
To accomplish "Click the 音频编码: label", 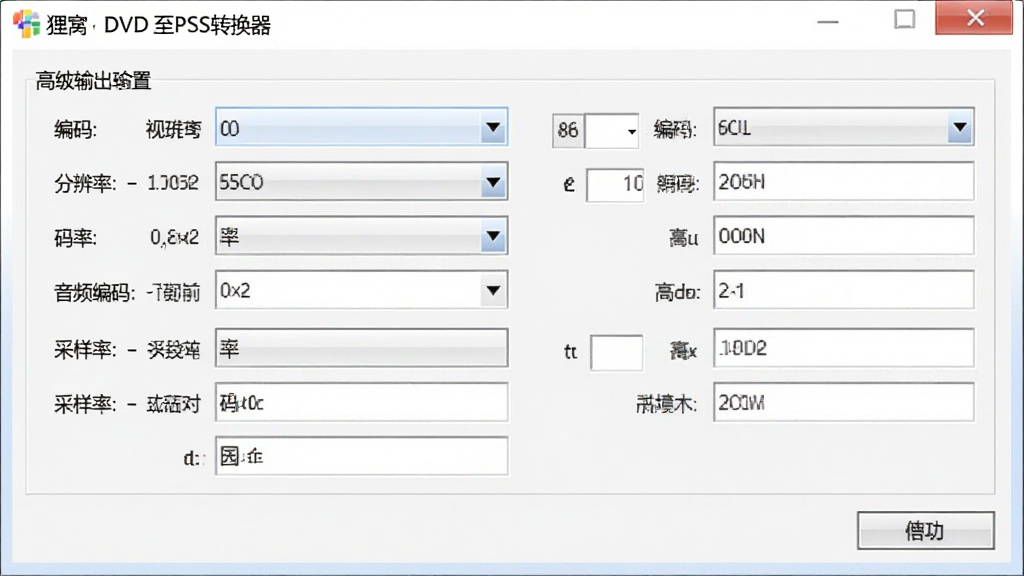I will [x=94, y=293].
